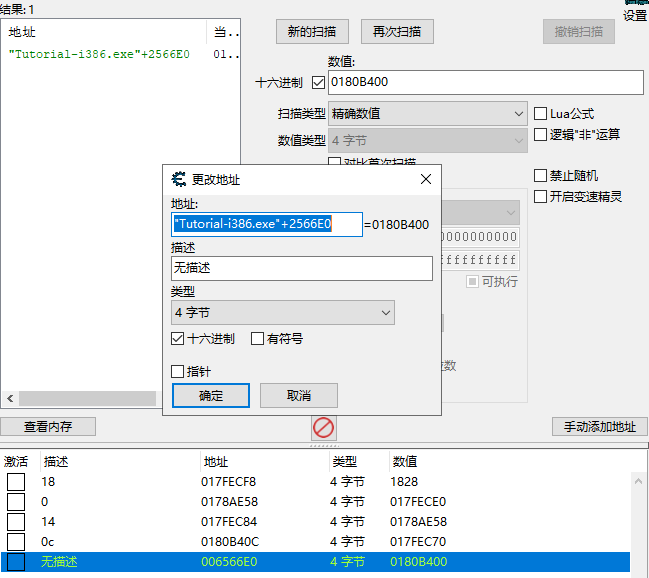The image size is (649, 578).
Task: Click 手动添加地址 button
Action: point(599,426)
